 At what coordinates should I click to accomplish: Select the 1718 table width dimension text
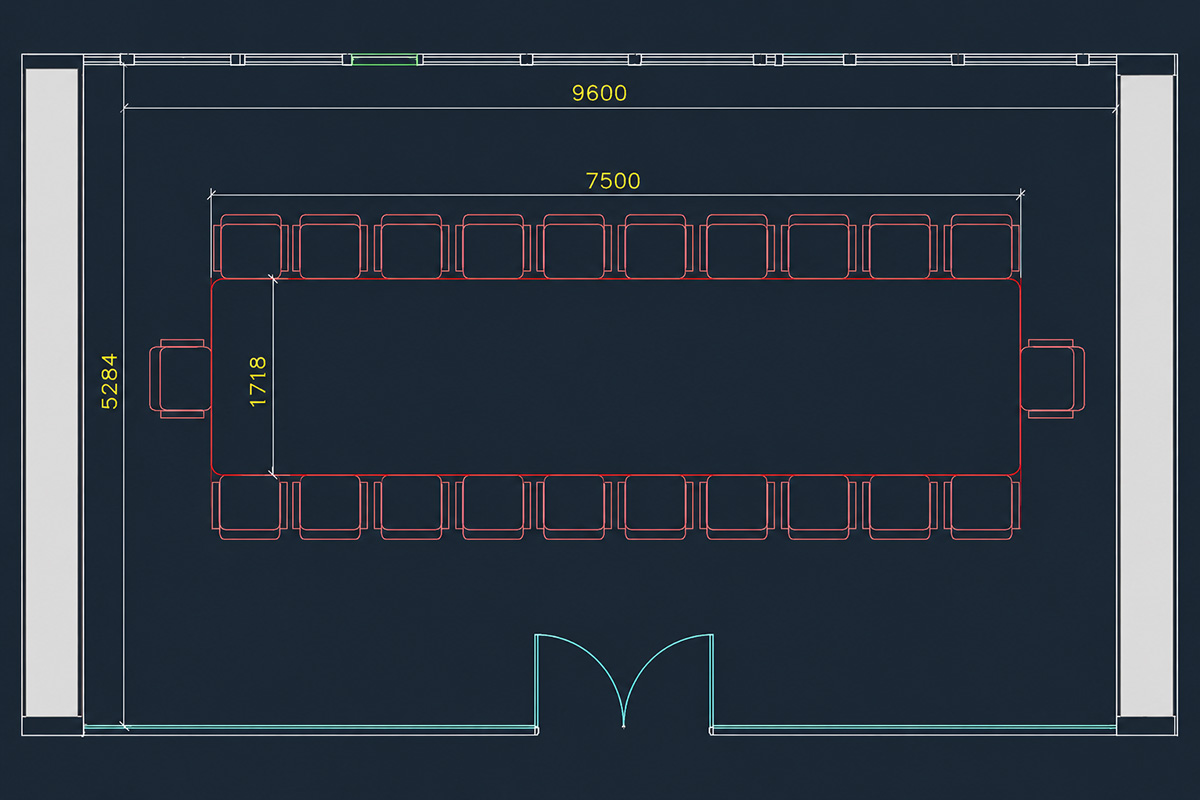(x=258, y=381)
